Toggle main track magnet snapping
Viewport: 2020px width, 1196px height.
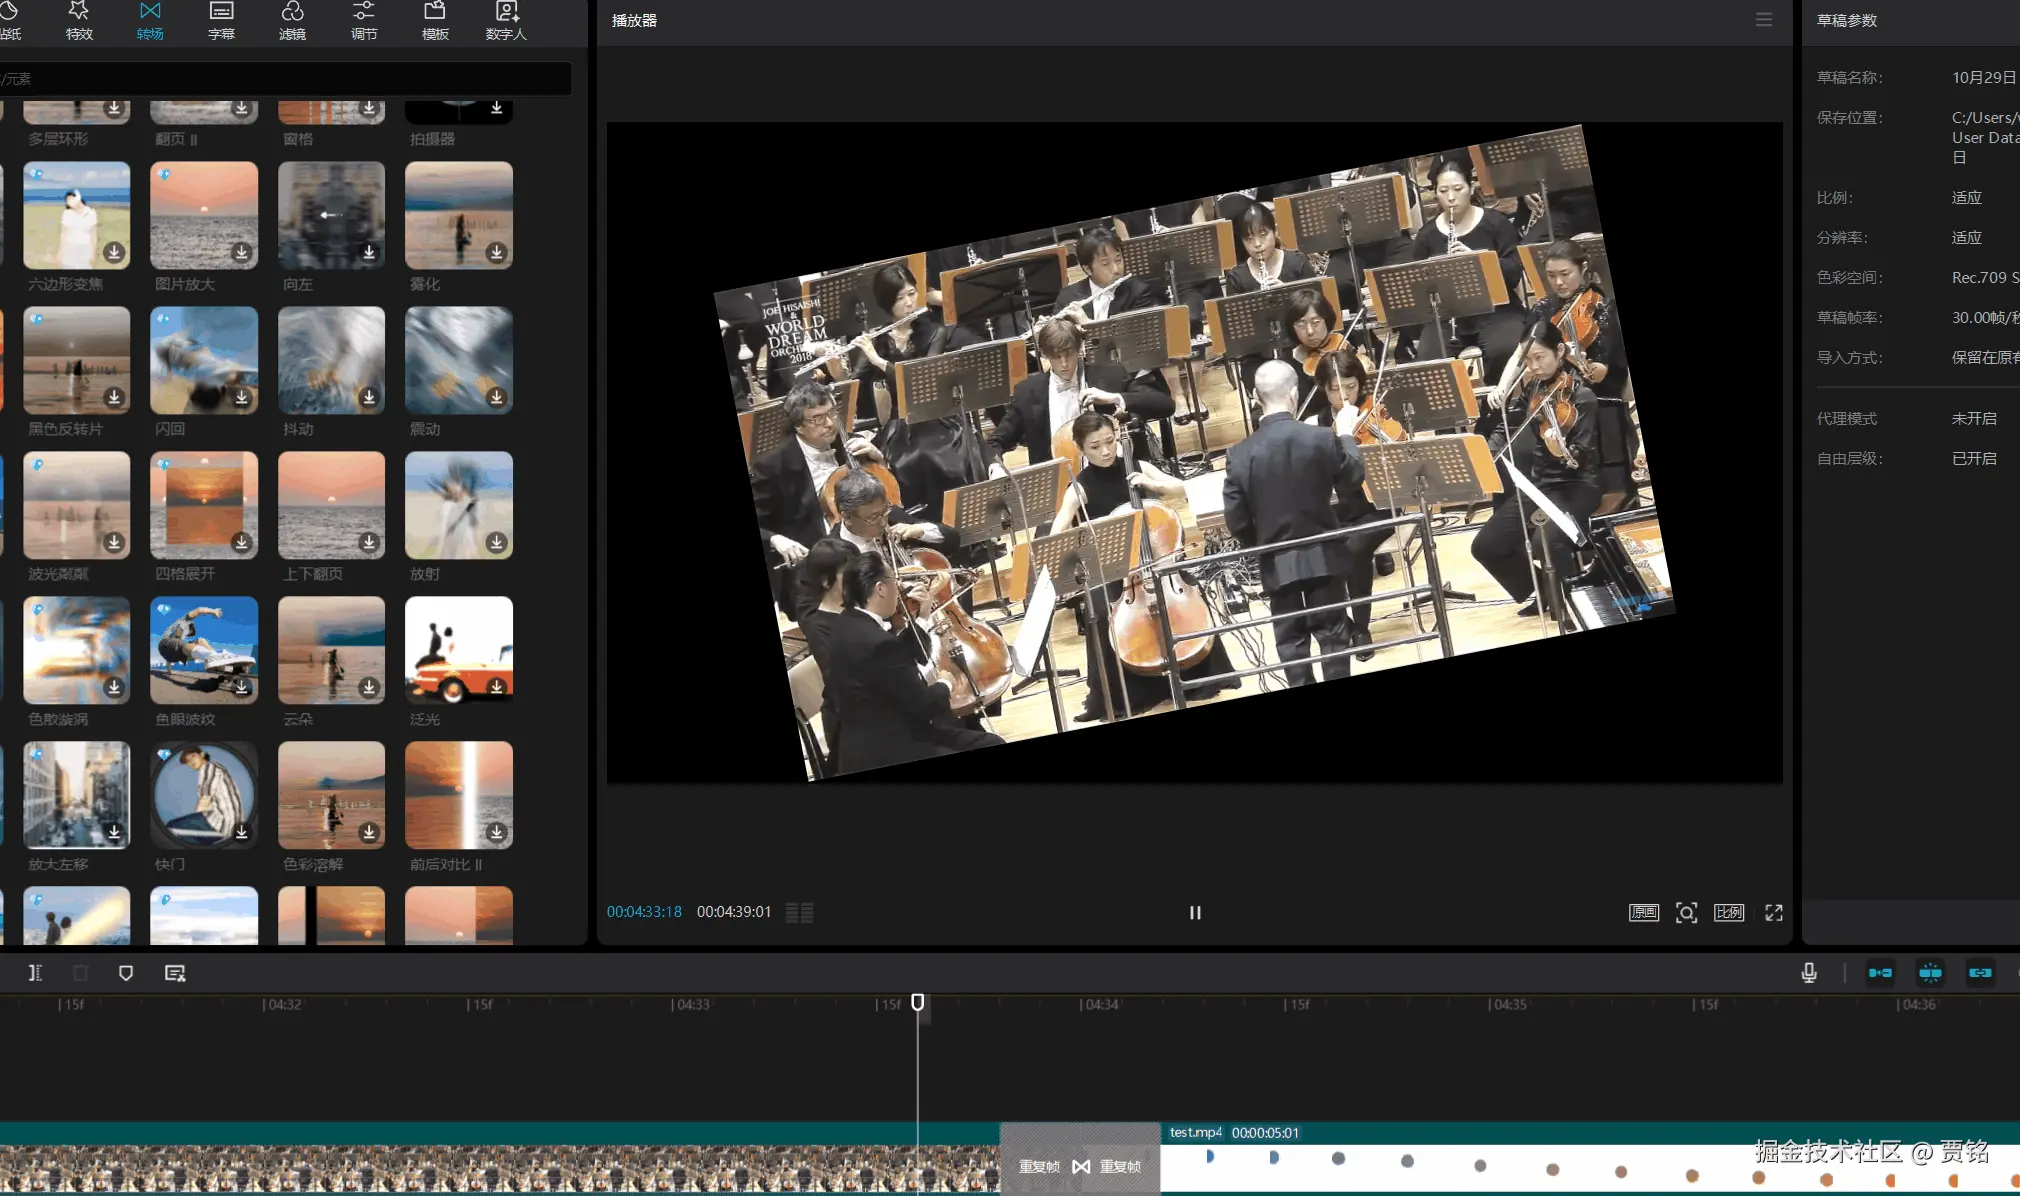coord(1880,973)
